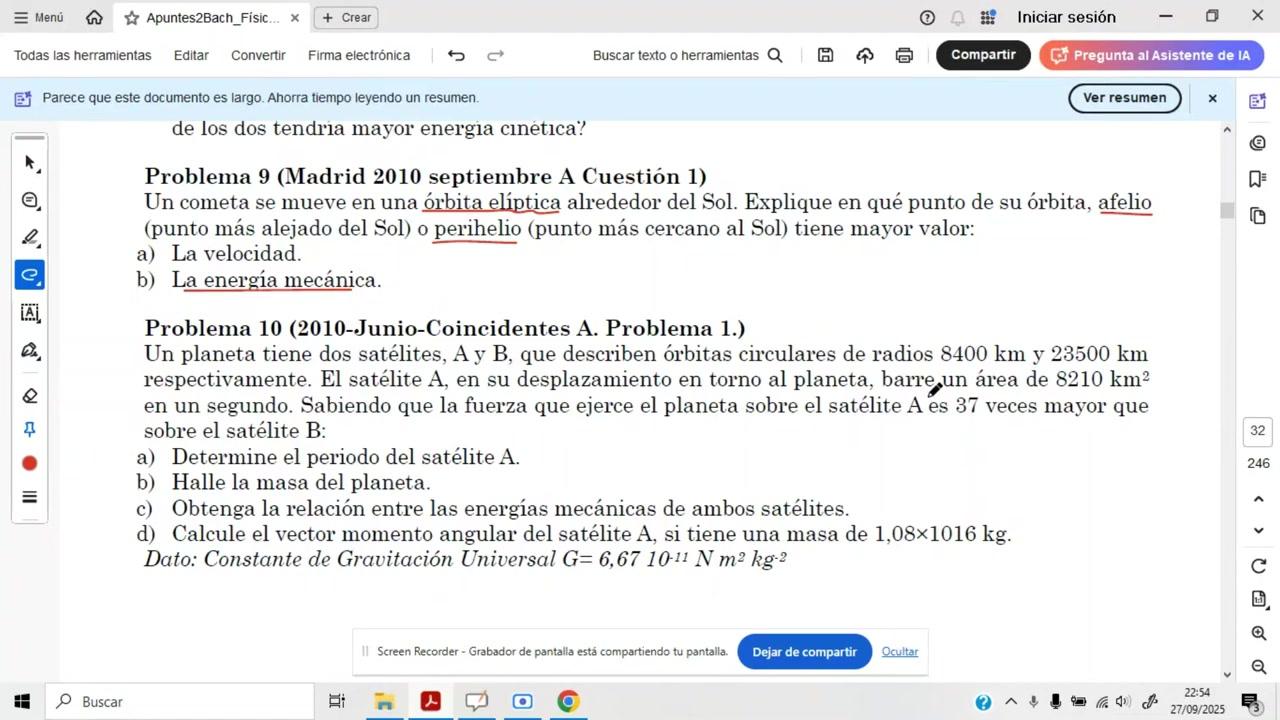The image size is (1280, 720).
Task: Click the line 'Halle la masa del planeta.'
Action: click(301, 483)
